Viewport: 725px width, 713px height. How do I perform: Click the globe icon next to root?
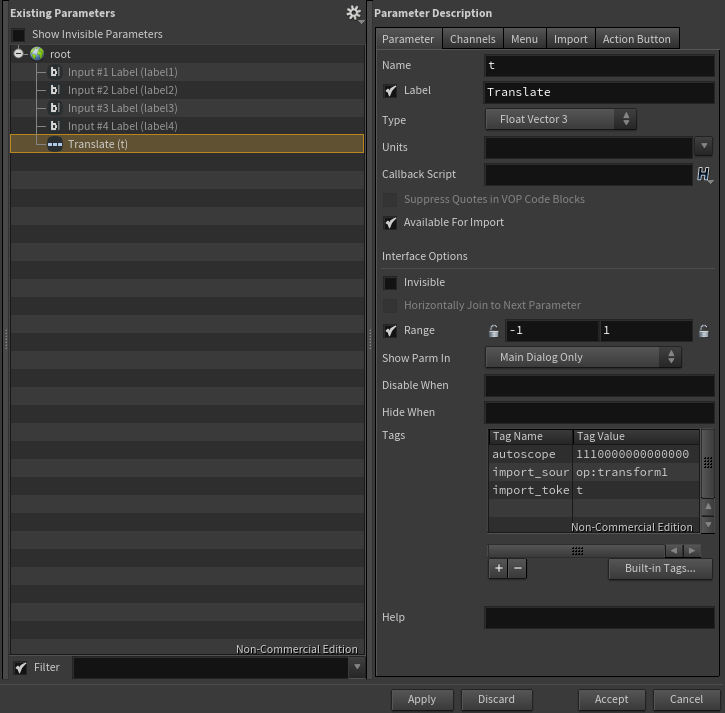click(37, 54)
